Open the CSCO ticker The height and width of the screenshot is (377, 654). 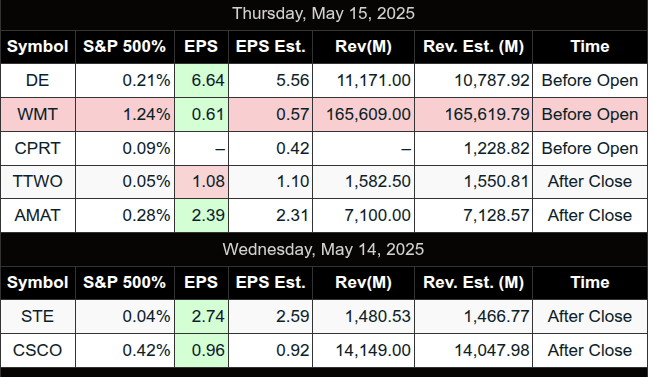coord(38,350)
